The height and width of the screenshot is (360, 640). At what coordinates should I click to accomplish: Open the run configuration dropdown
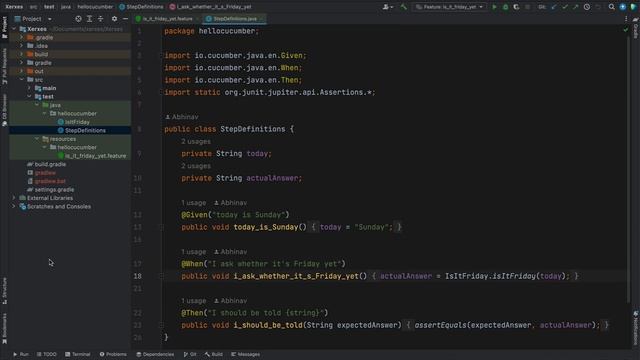pos(449,7)
